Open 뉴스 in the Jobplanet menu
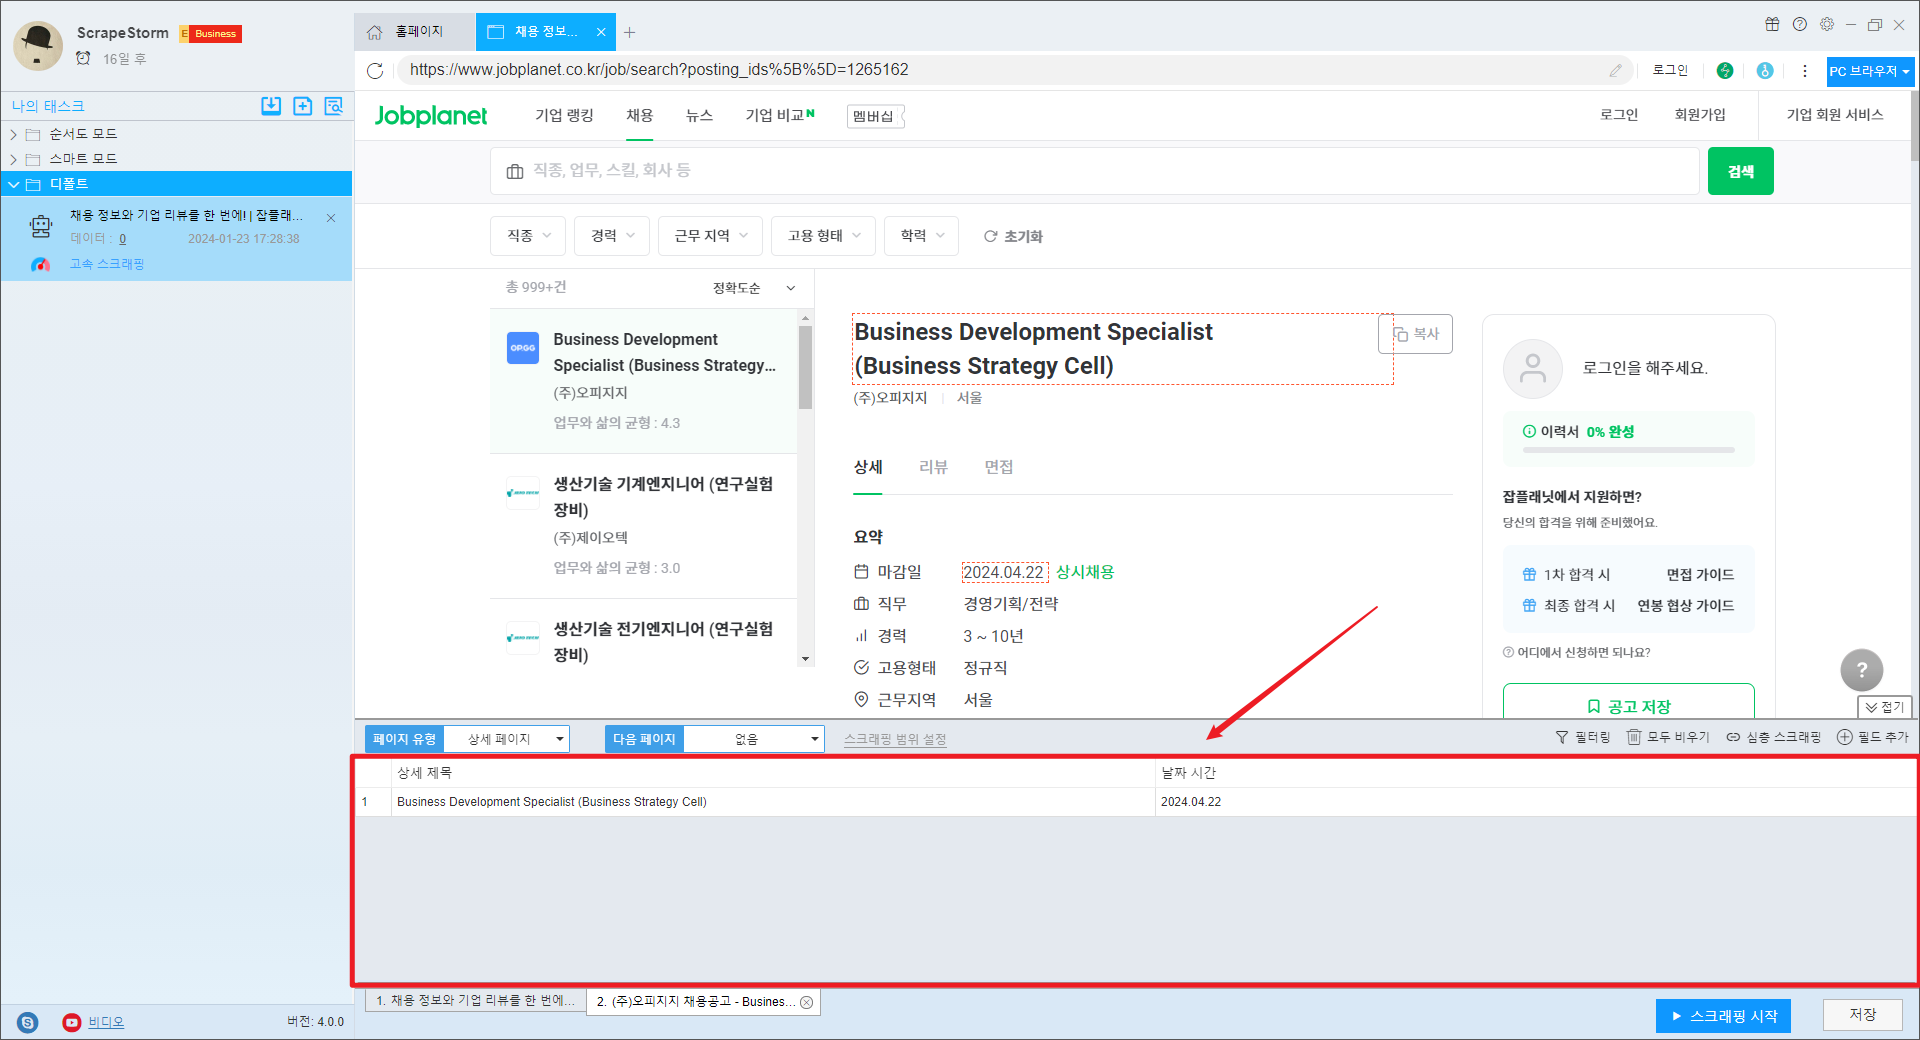The width and height of the screenshot is (1920, 1040). point(699,116)
